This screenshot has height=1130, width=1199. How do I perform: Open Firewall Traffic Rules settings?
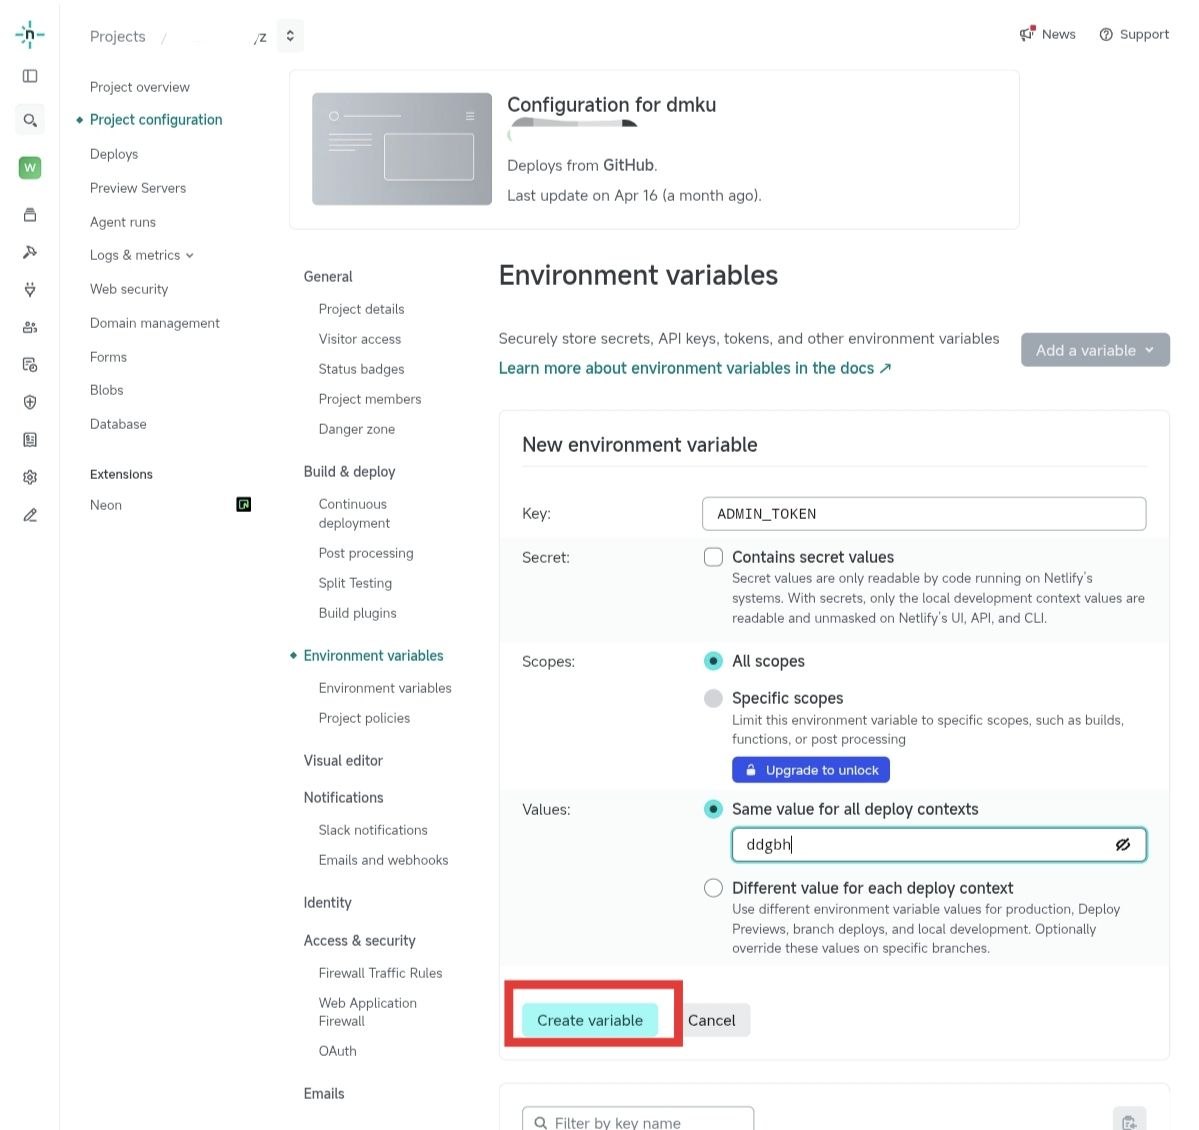tap(380, 973)
